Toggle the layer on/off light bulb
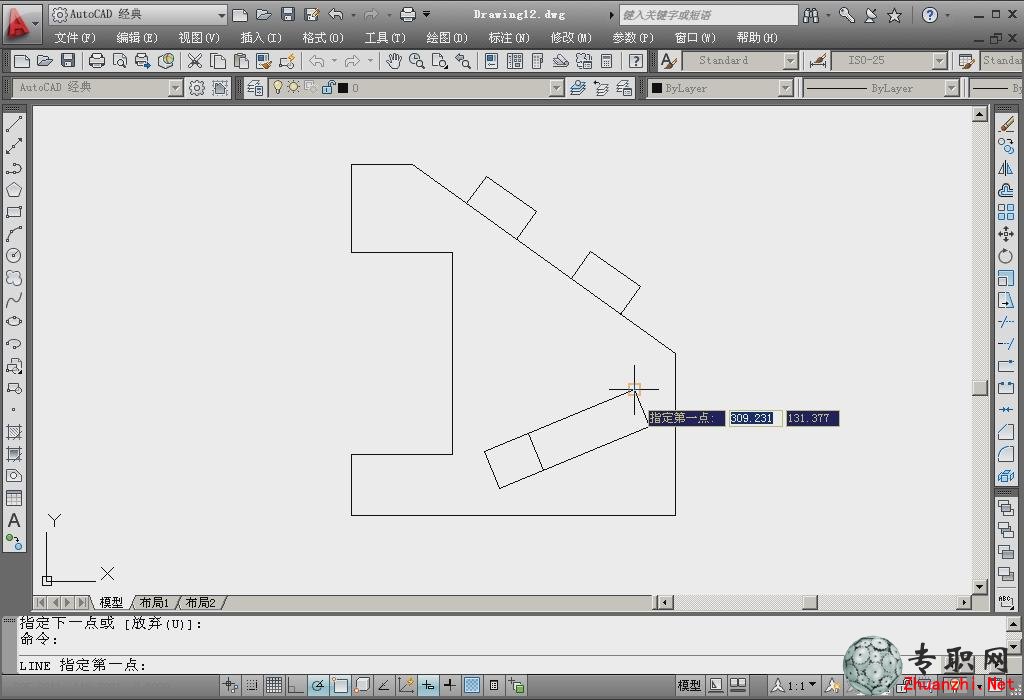The width and height of the screenshot is (1024, 700). coord(278,87)
